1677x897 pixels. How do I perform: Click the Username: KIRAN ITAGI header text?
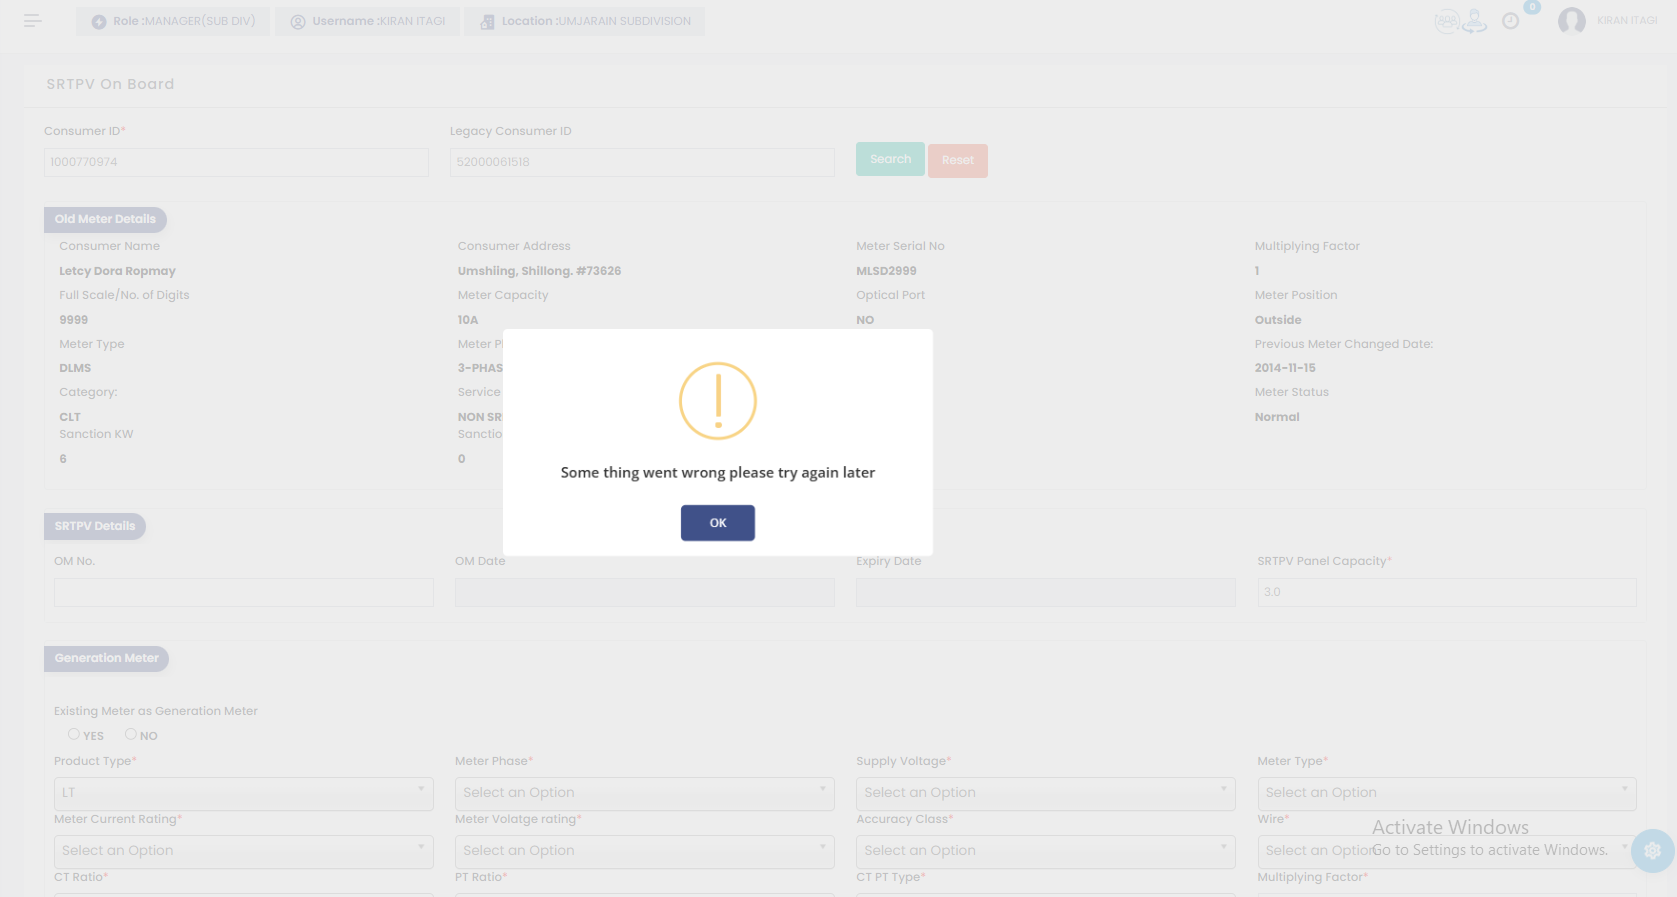pyautogui.click(x=379, y=21)
